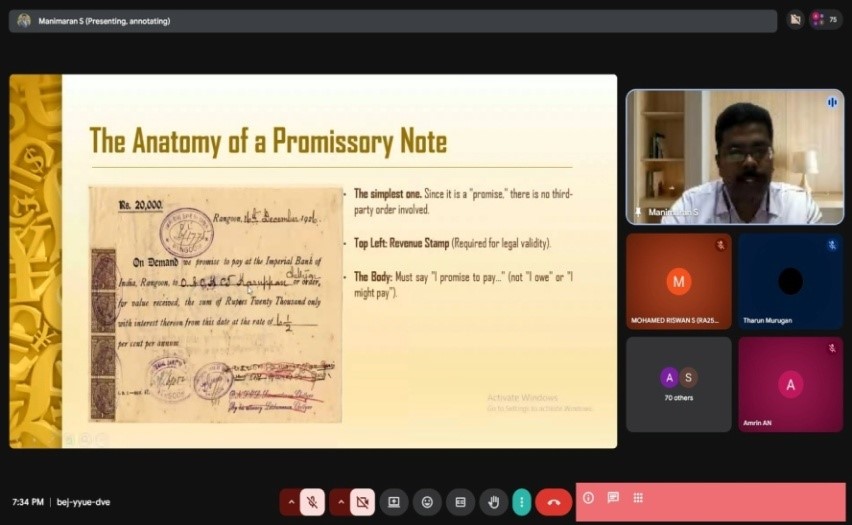852x525 pixels.
Task: Click the bej-yyue-dve meeting code
Action: [x=84, y=502]
